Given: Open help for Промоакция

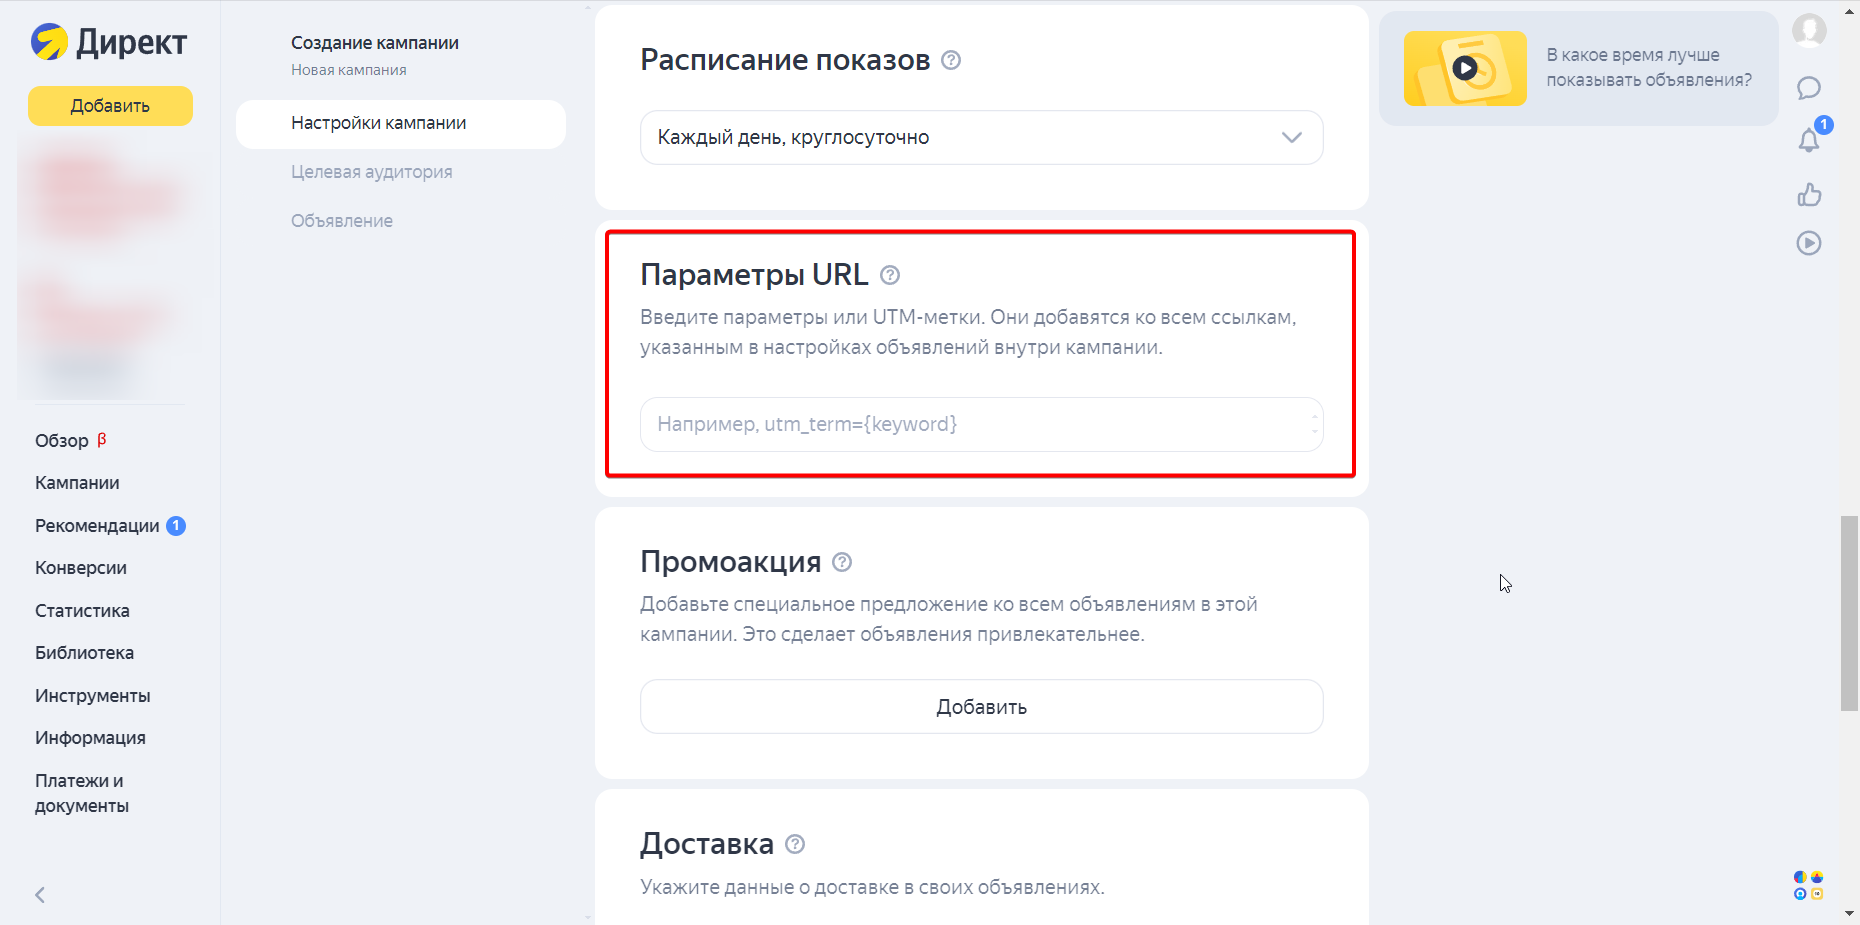Looking at the screenshot, I should pyautogui.click(x=841, y=562).
